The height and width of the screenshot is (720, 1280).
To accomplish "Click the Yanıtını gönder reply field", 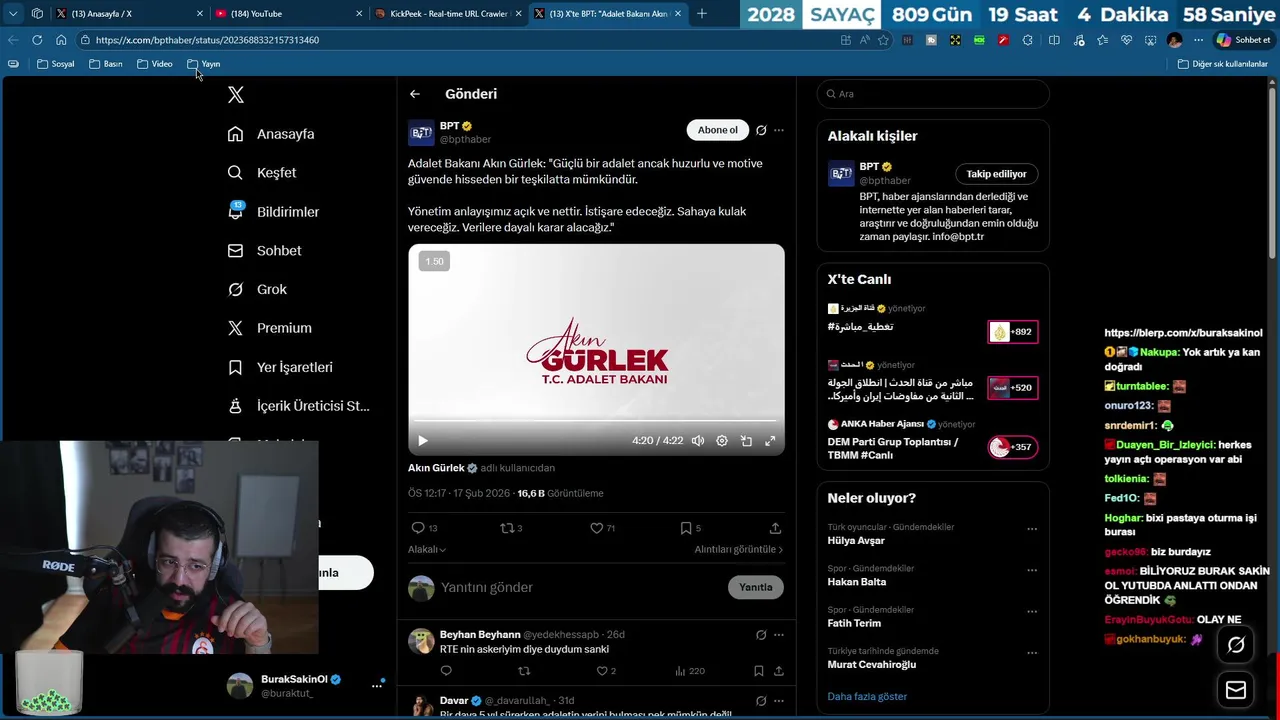I will click(580, 588).
